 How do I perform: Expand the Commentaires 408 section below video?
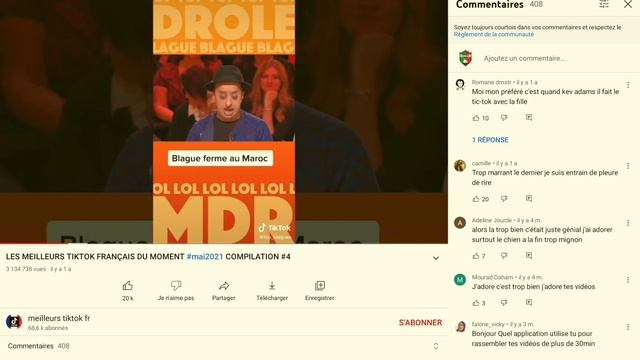(436, 346)
